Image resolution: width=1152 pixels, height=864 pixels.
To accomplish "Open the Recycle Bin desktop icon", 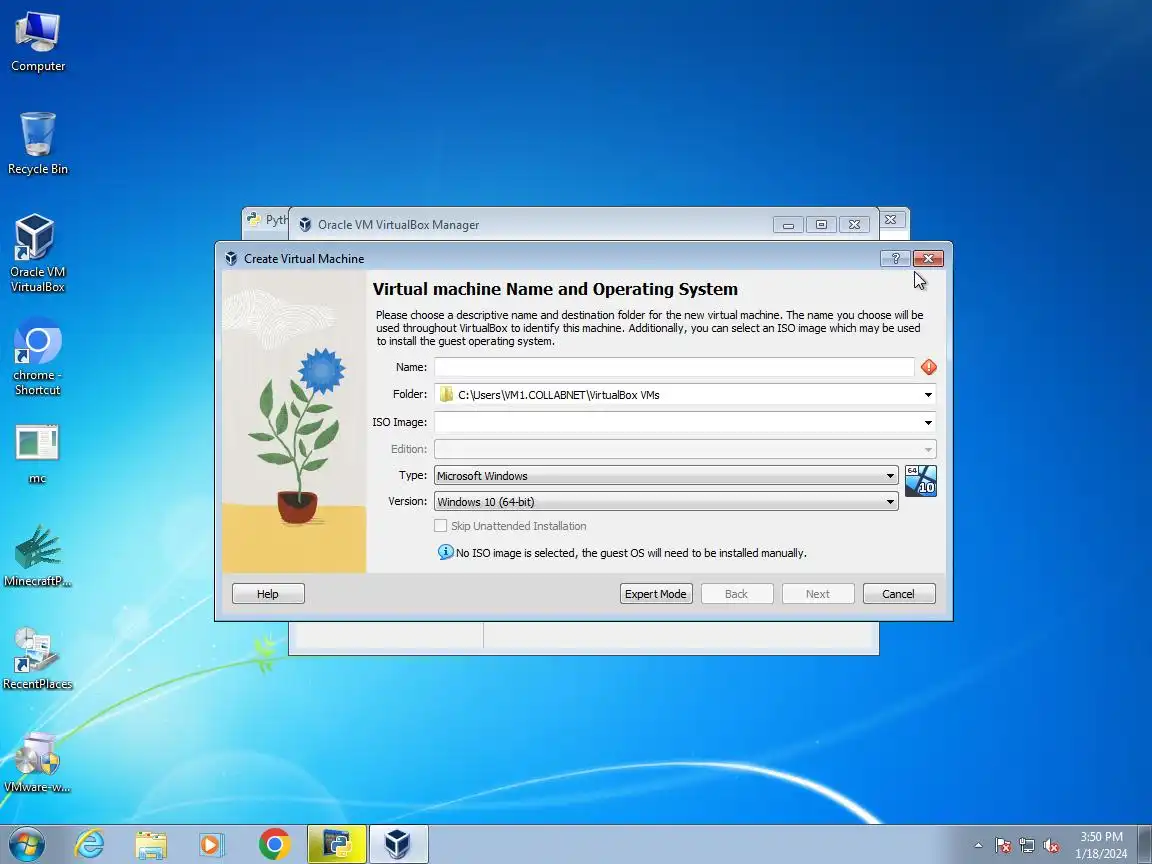I will pyautogui.click(x=37, y=144).
